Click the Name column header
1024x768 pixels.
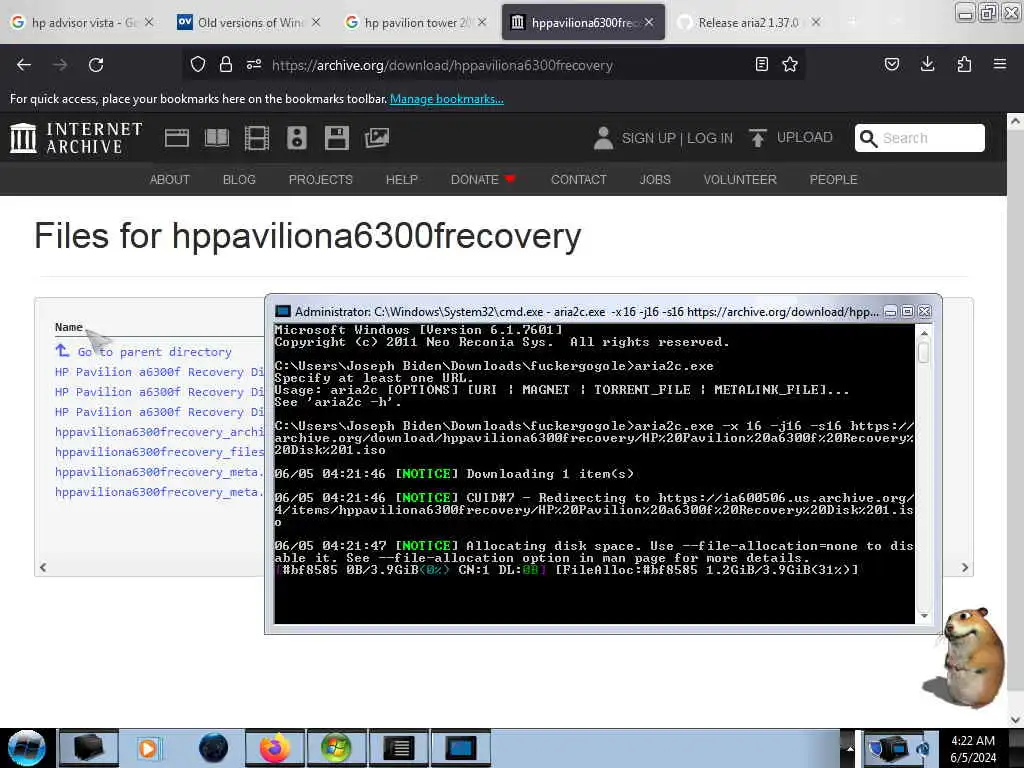[x=69, y=327]
